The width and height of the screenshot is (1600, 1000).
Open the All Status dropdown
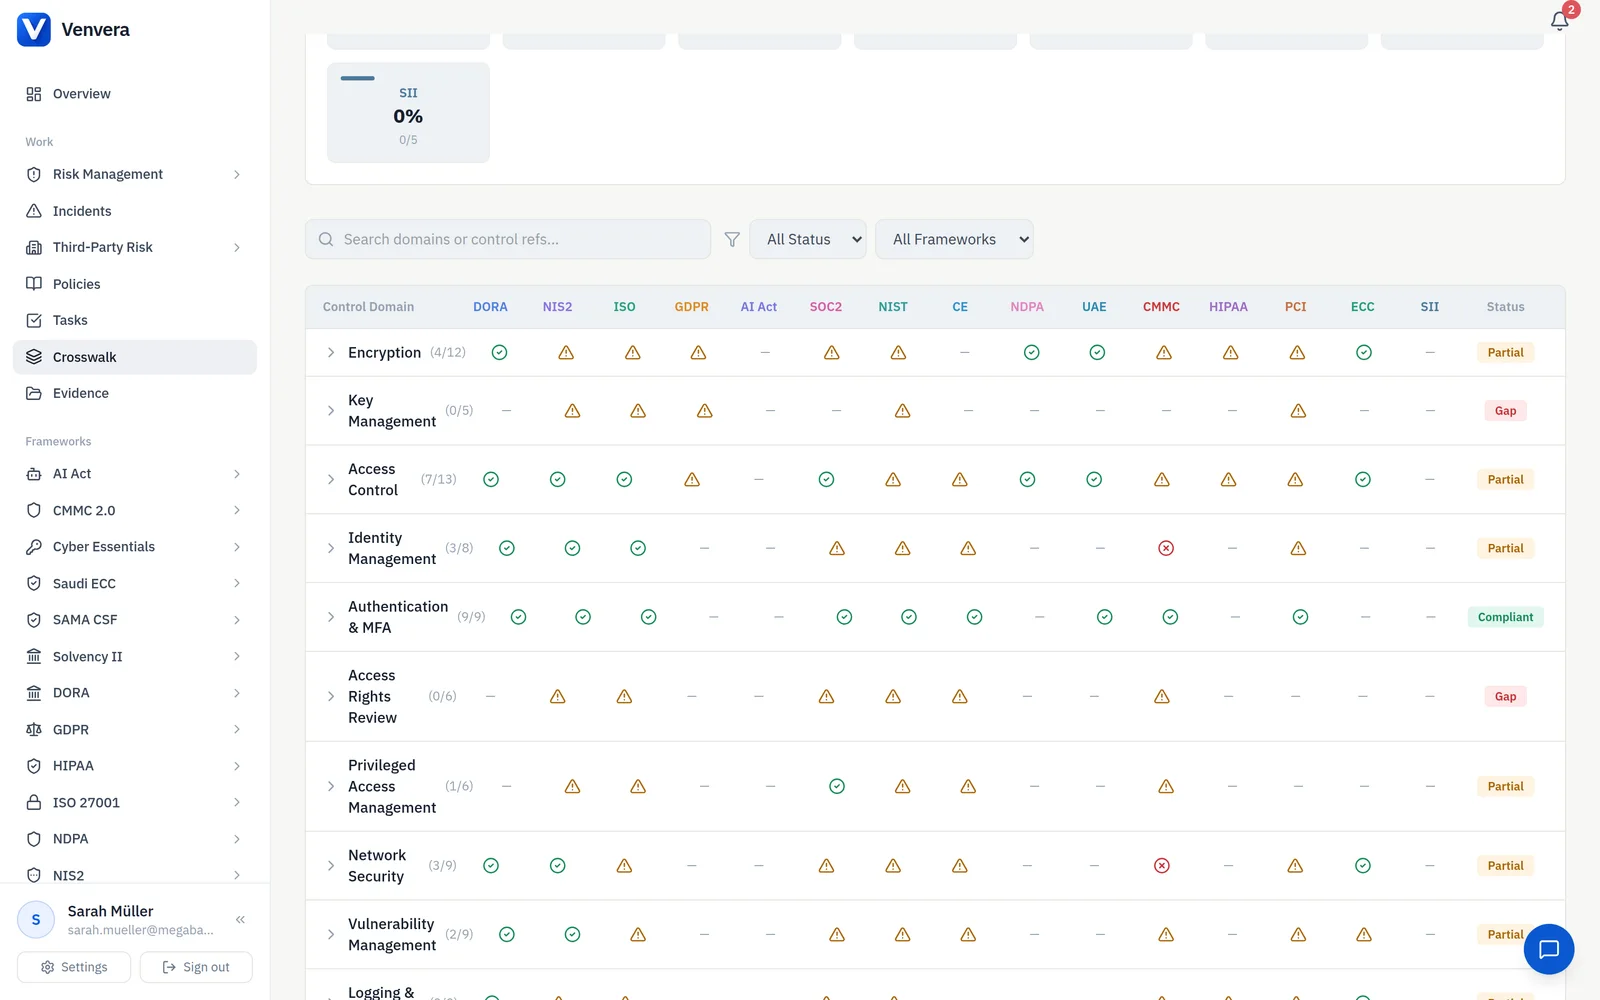(x=808, y=239)
